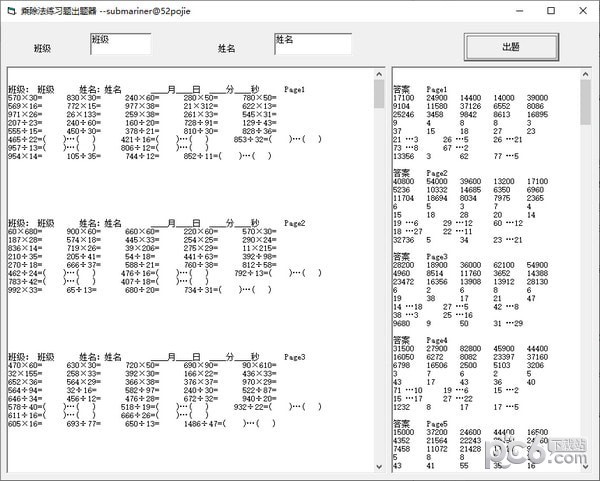The height and width of the screenshot is (481, 600).
Task: Close the exercise generator window
Action: (x=583, y=11)
